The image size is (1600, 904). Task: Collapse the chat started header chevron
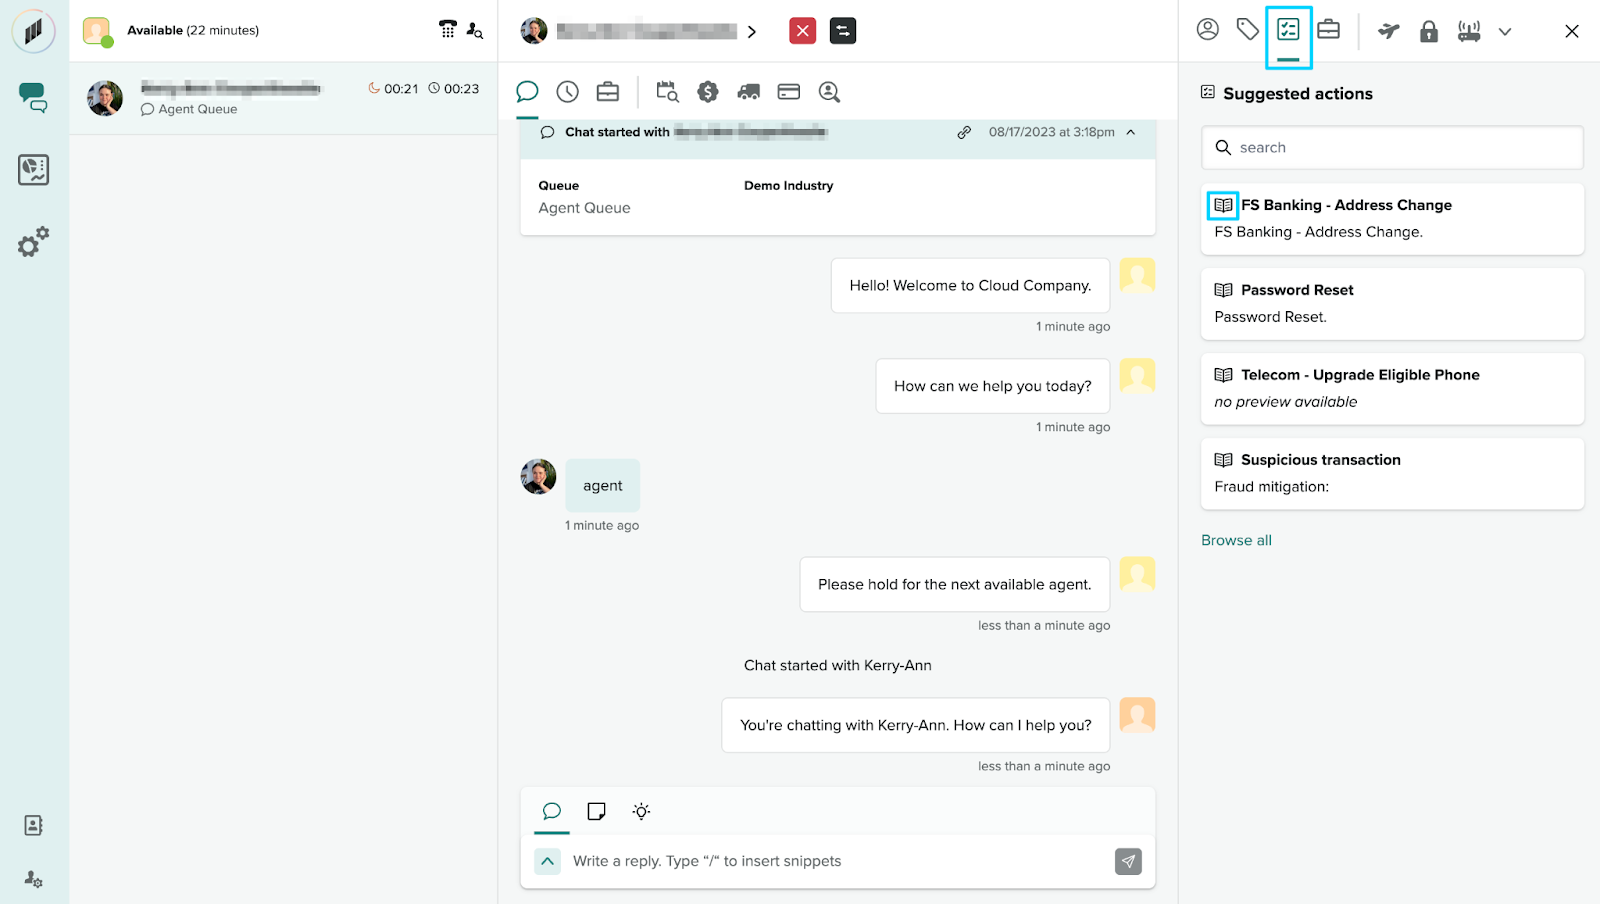1131,132
